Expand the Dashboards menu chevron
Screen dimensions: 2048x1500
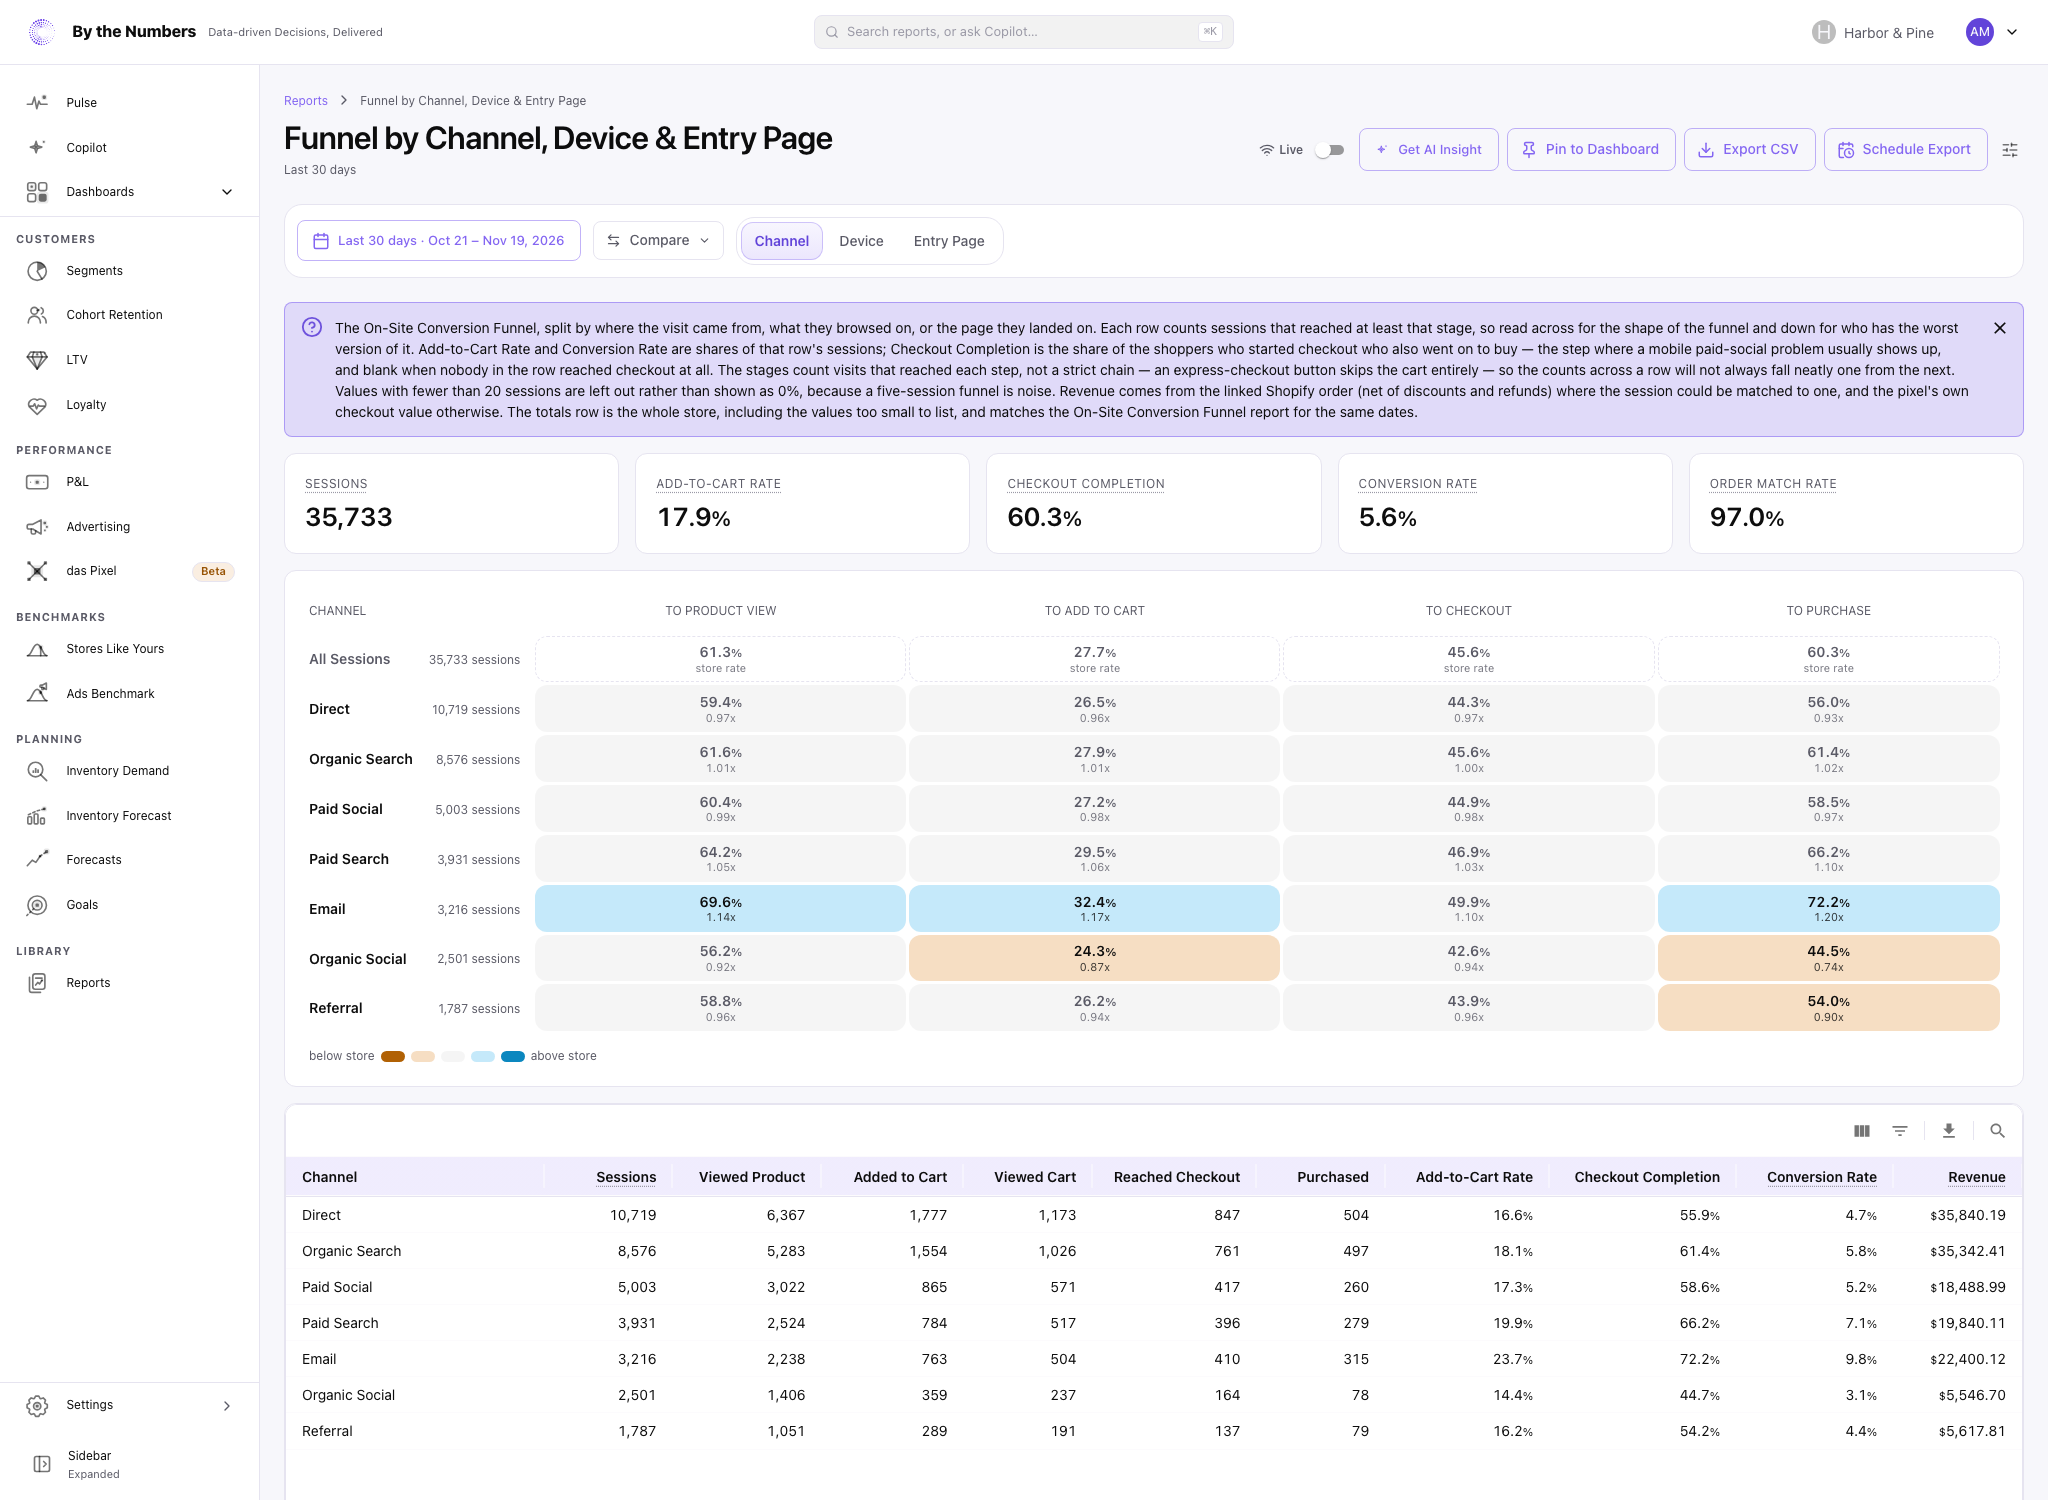(227, 192)
